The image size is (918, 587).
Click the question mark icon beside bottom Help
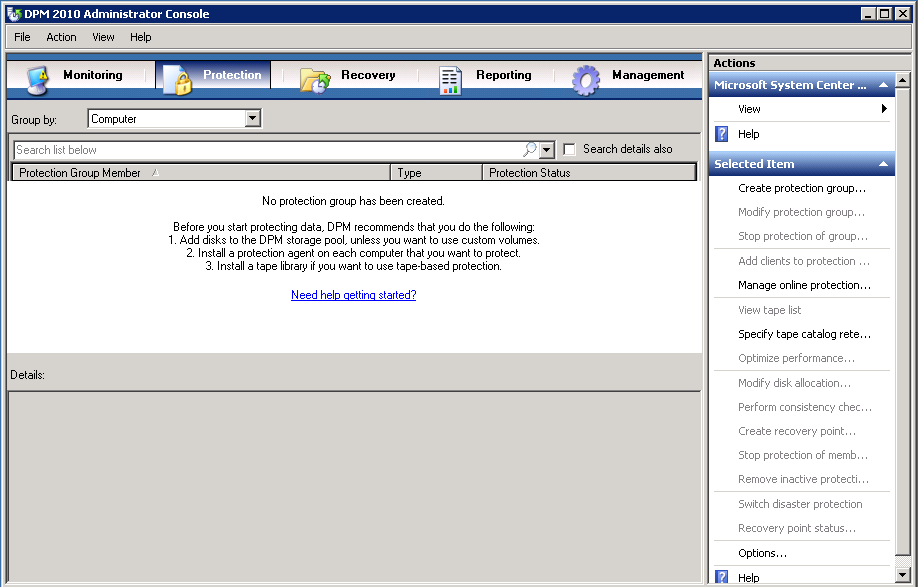[x=722, y=577]
